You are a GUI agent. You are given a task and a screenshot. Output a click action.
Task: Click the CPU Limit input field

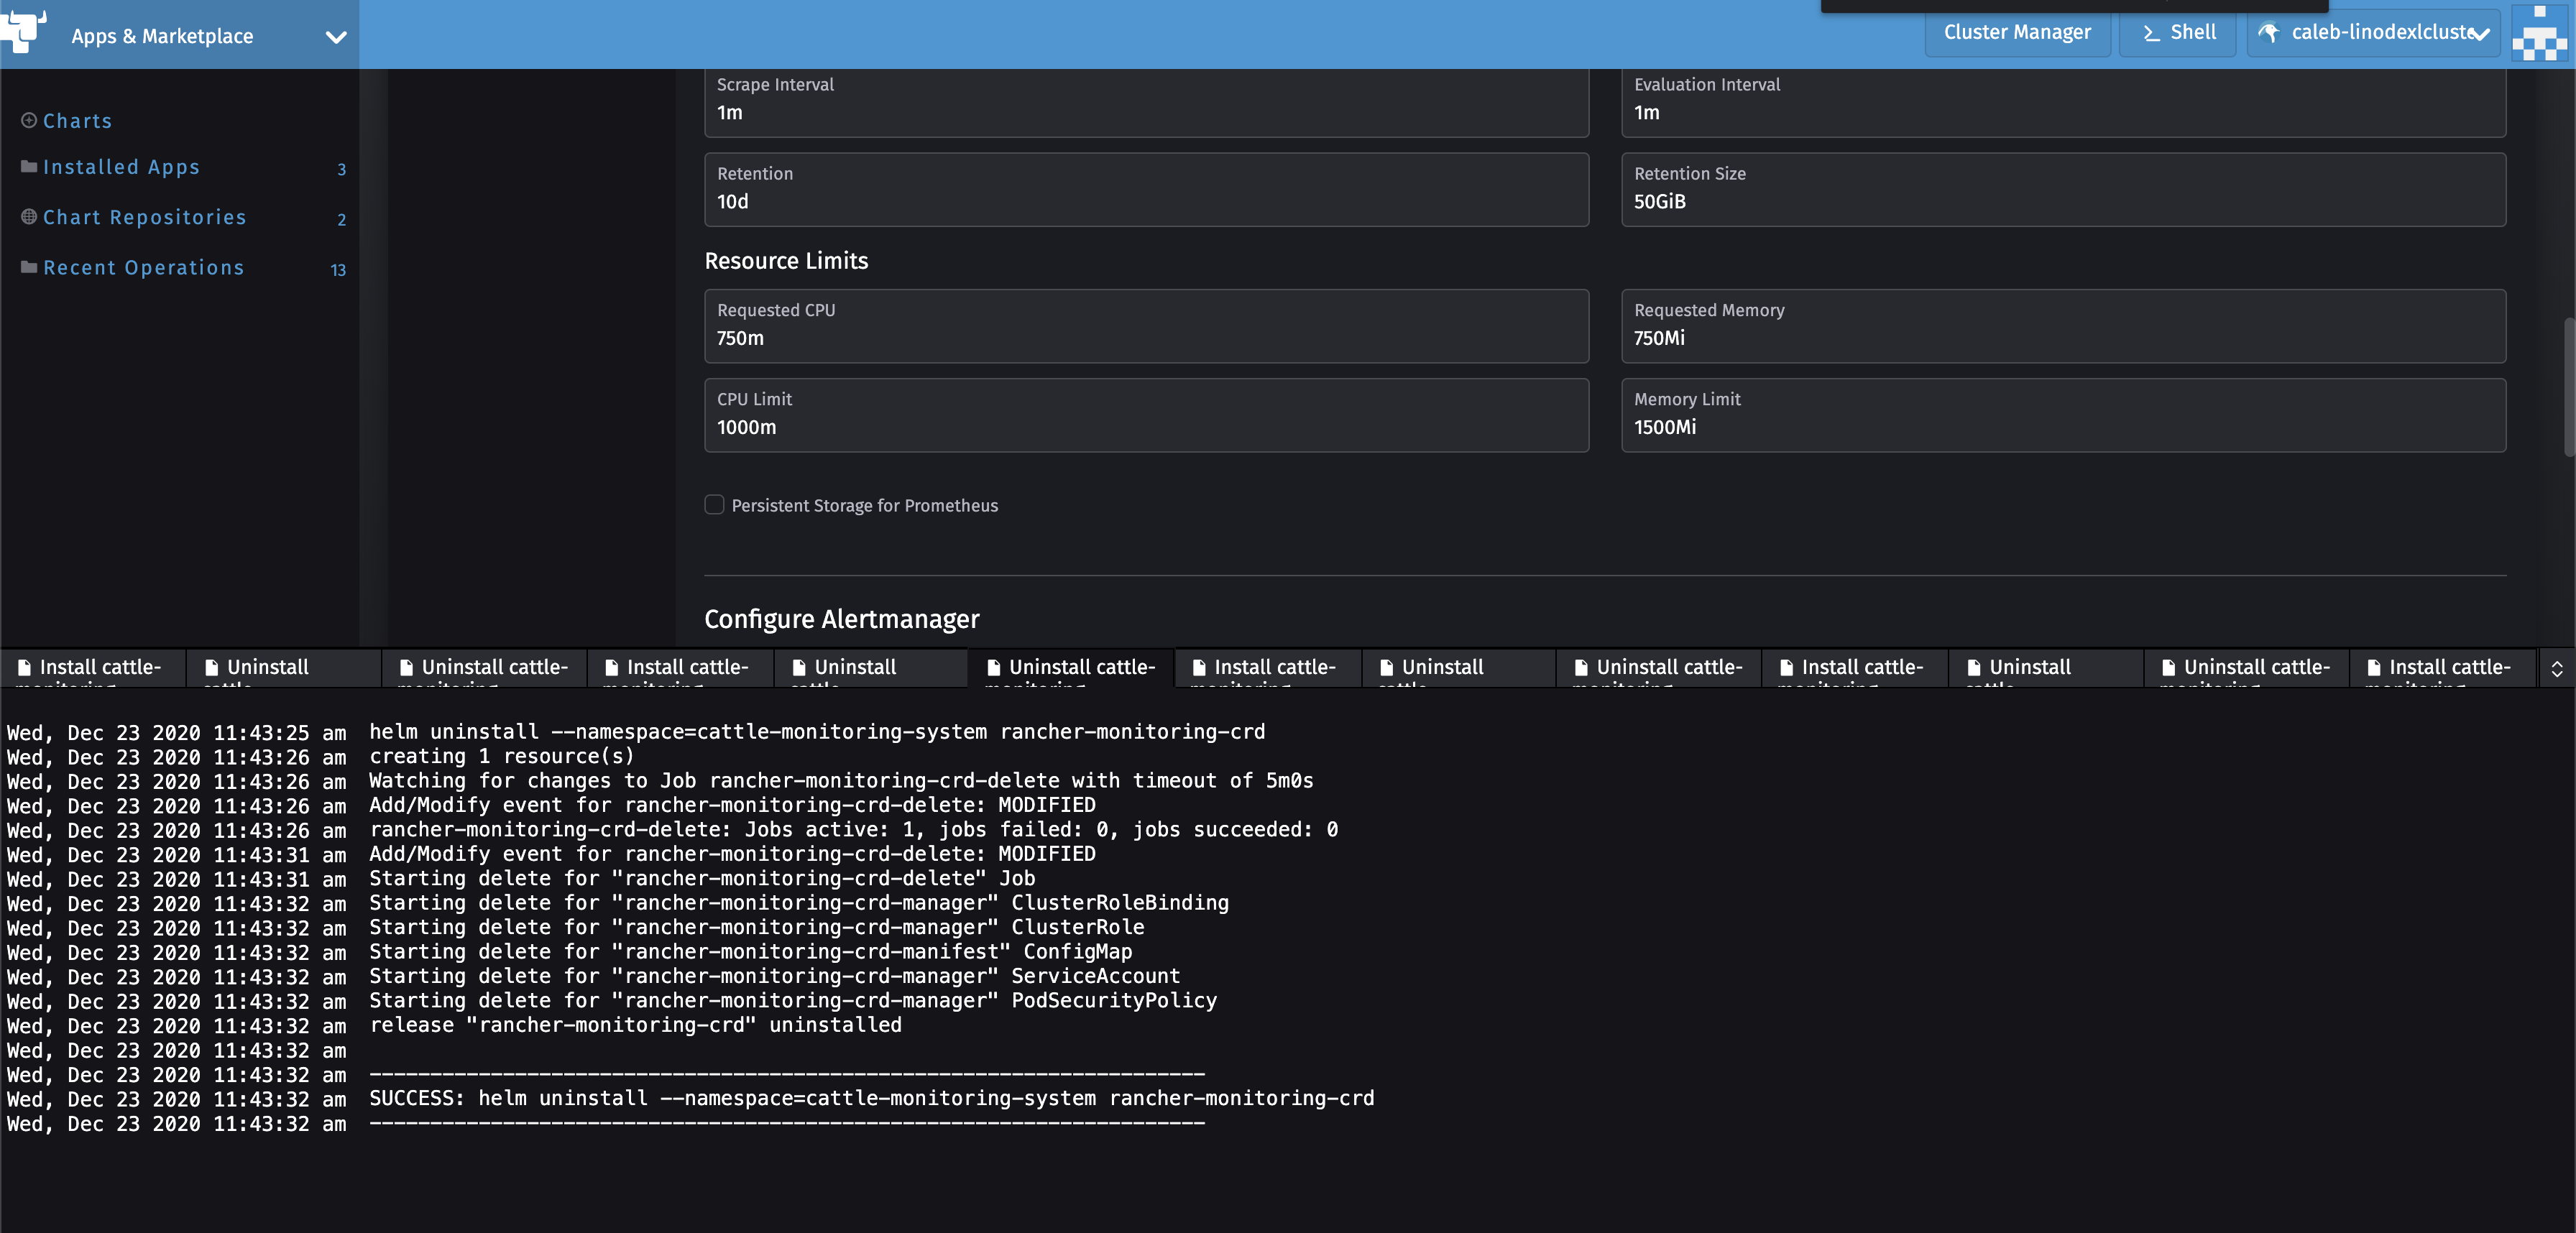coord(1145,427)
